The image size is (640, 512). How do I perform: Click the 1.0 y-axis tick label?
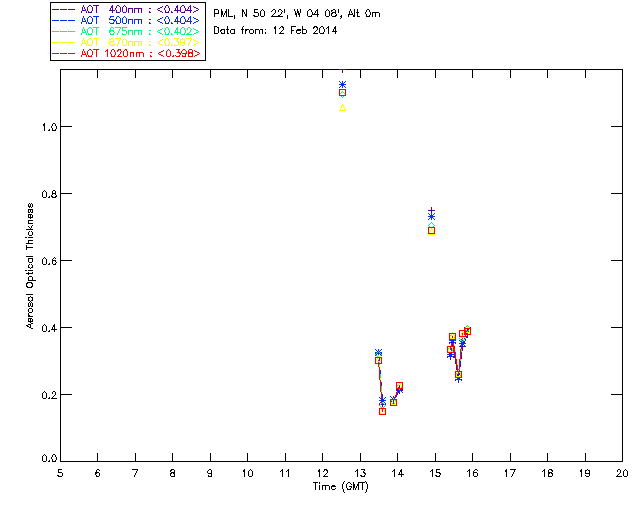(49, 127)
